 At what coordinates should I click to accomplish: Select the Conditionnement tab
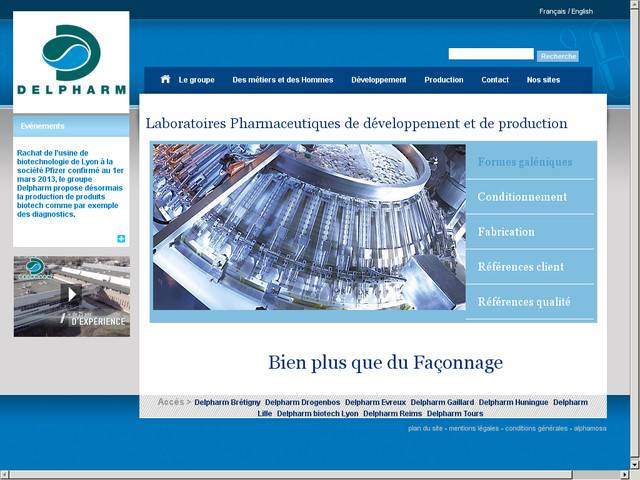(x=530, y=197)
